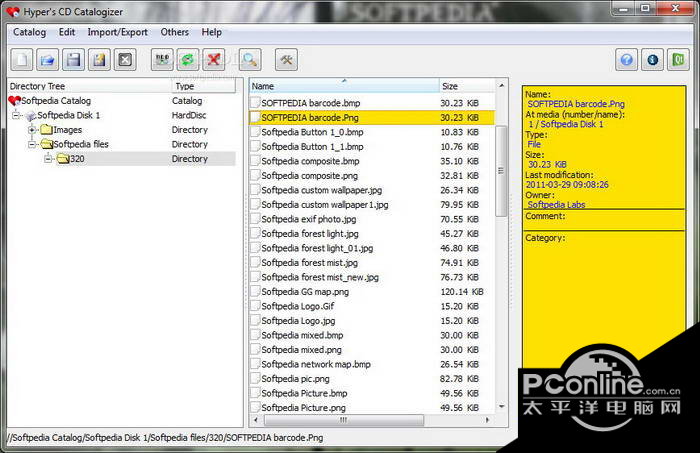Open the Help menu
Image resolution: width=700 pixels, height=453 pixels.
pyautogui.click(x=212, y=32)
